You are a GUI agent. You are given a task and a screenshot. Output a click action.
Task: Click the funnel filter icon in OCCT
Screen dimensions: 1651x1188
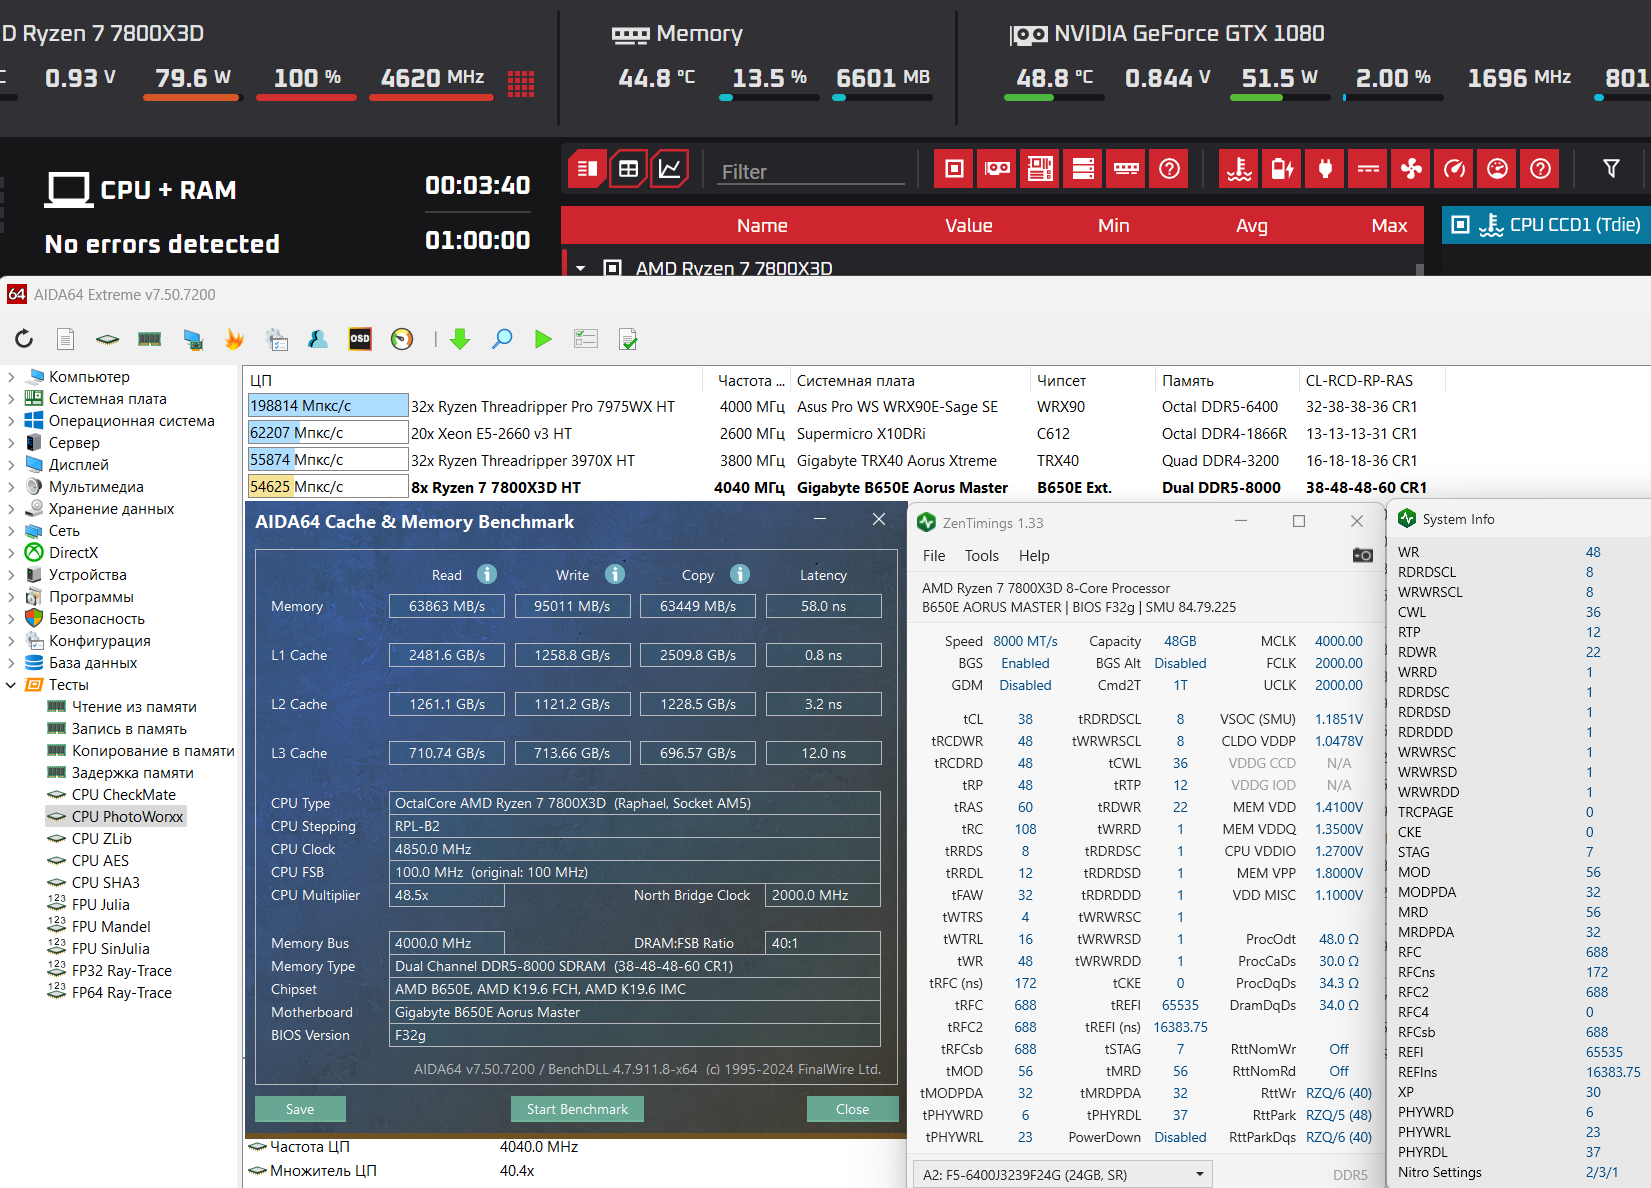[1611, 168]
